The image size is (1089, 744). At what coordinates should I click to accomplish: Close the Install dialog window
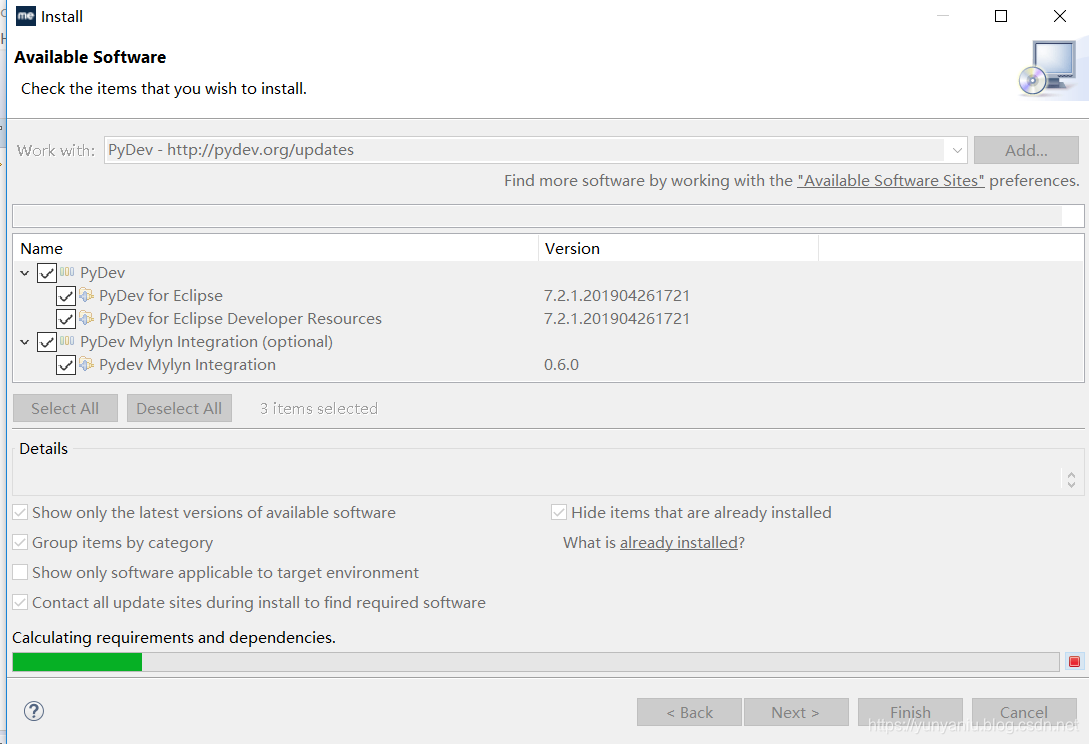pos(1059,16)
